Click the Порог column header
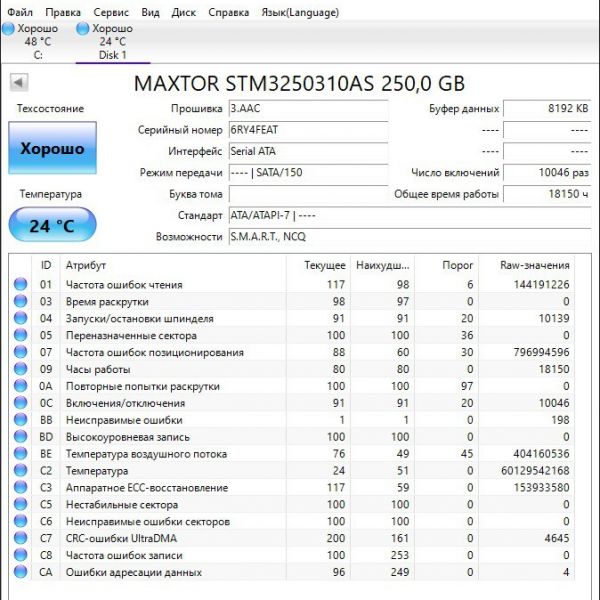 coord(447,265)
